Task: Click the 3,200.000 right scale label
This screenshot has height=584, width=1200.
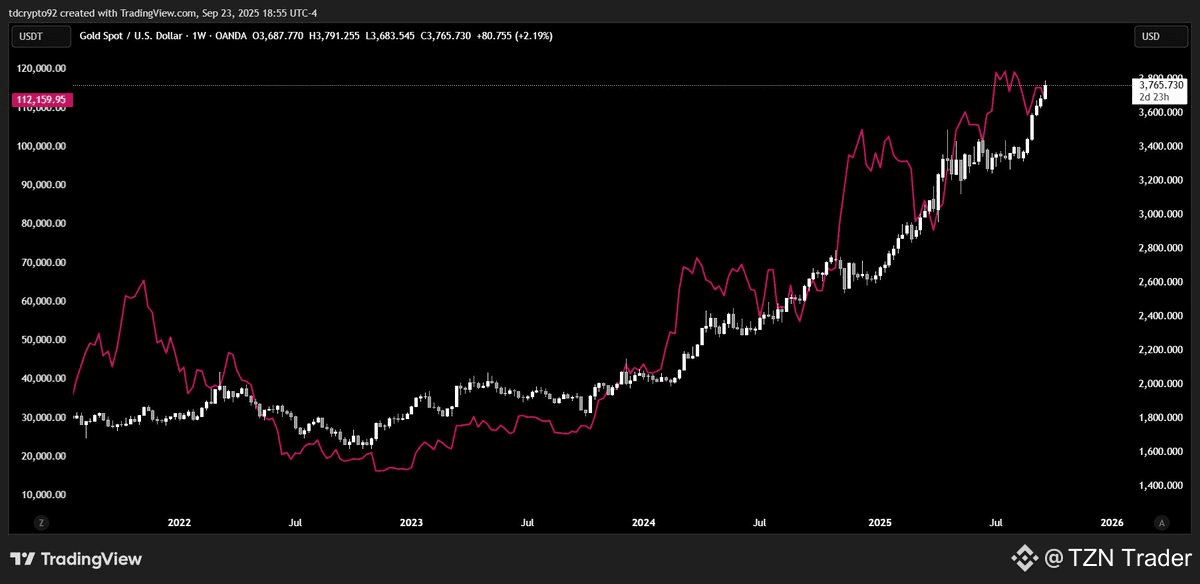Action: [x=1161, y=181]
